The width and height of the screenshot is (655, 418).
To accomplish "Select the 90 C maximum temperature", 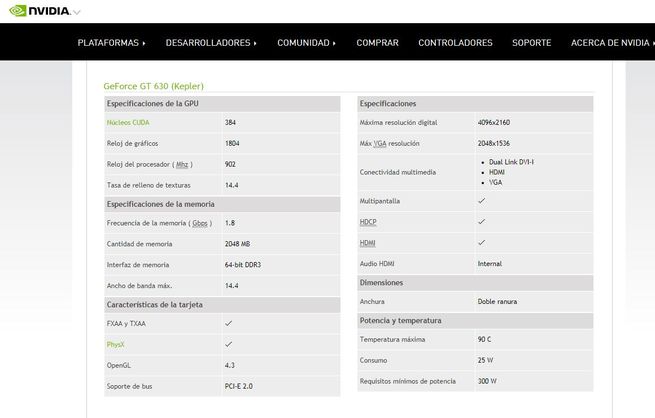I will pos(484,339).
